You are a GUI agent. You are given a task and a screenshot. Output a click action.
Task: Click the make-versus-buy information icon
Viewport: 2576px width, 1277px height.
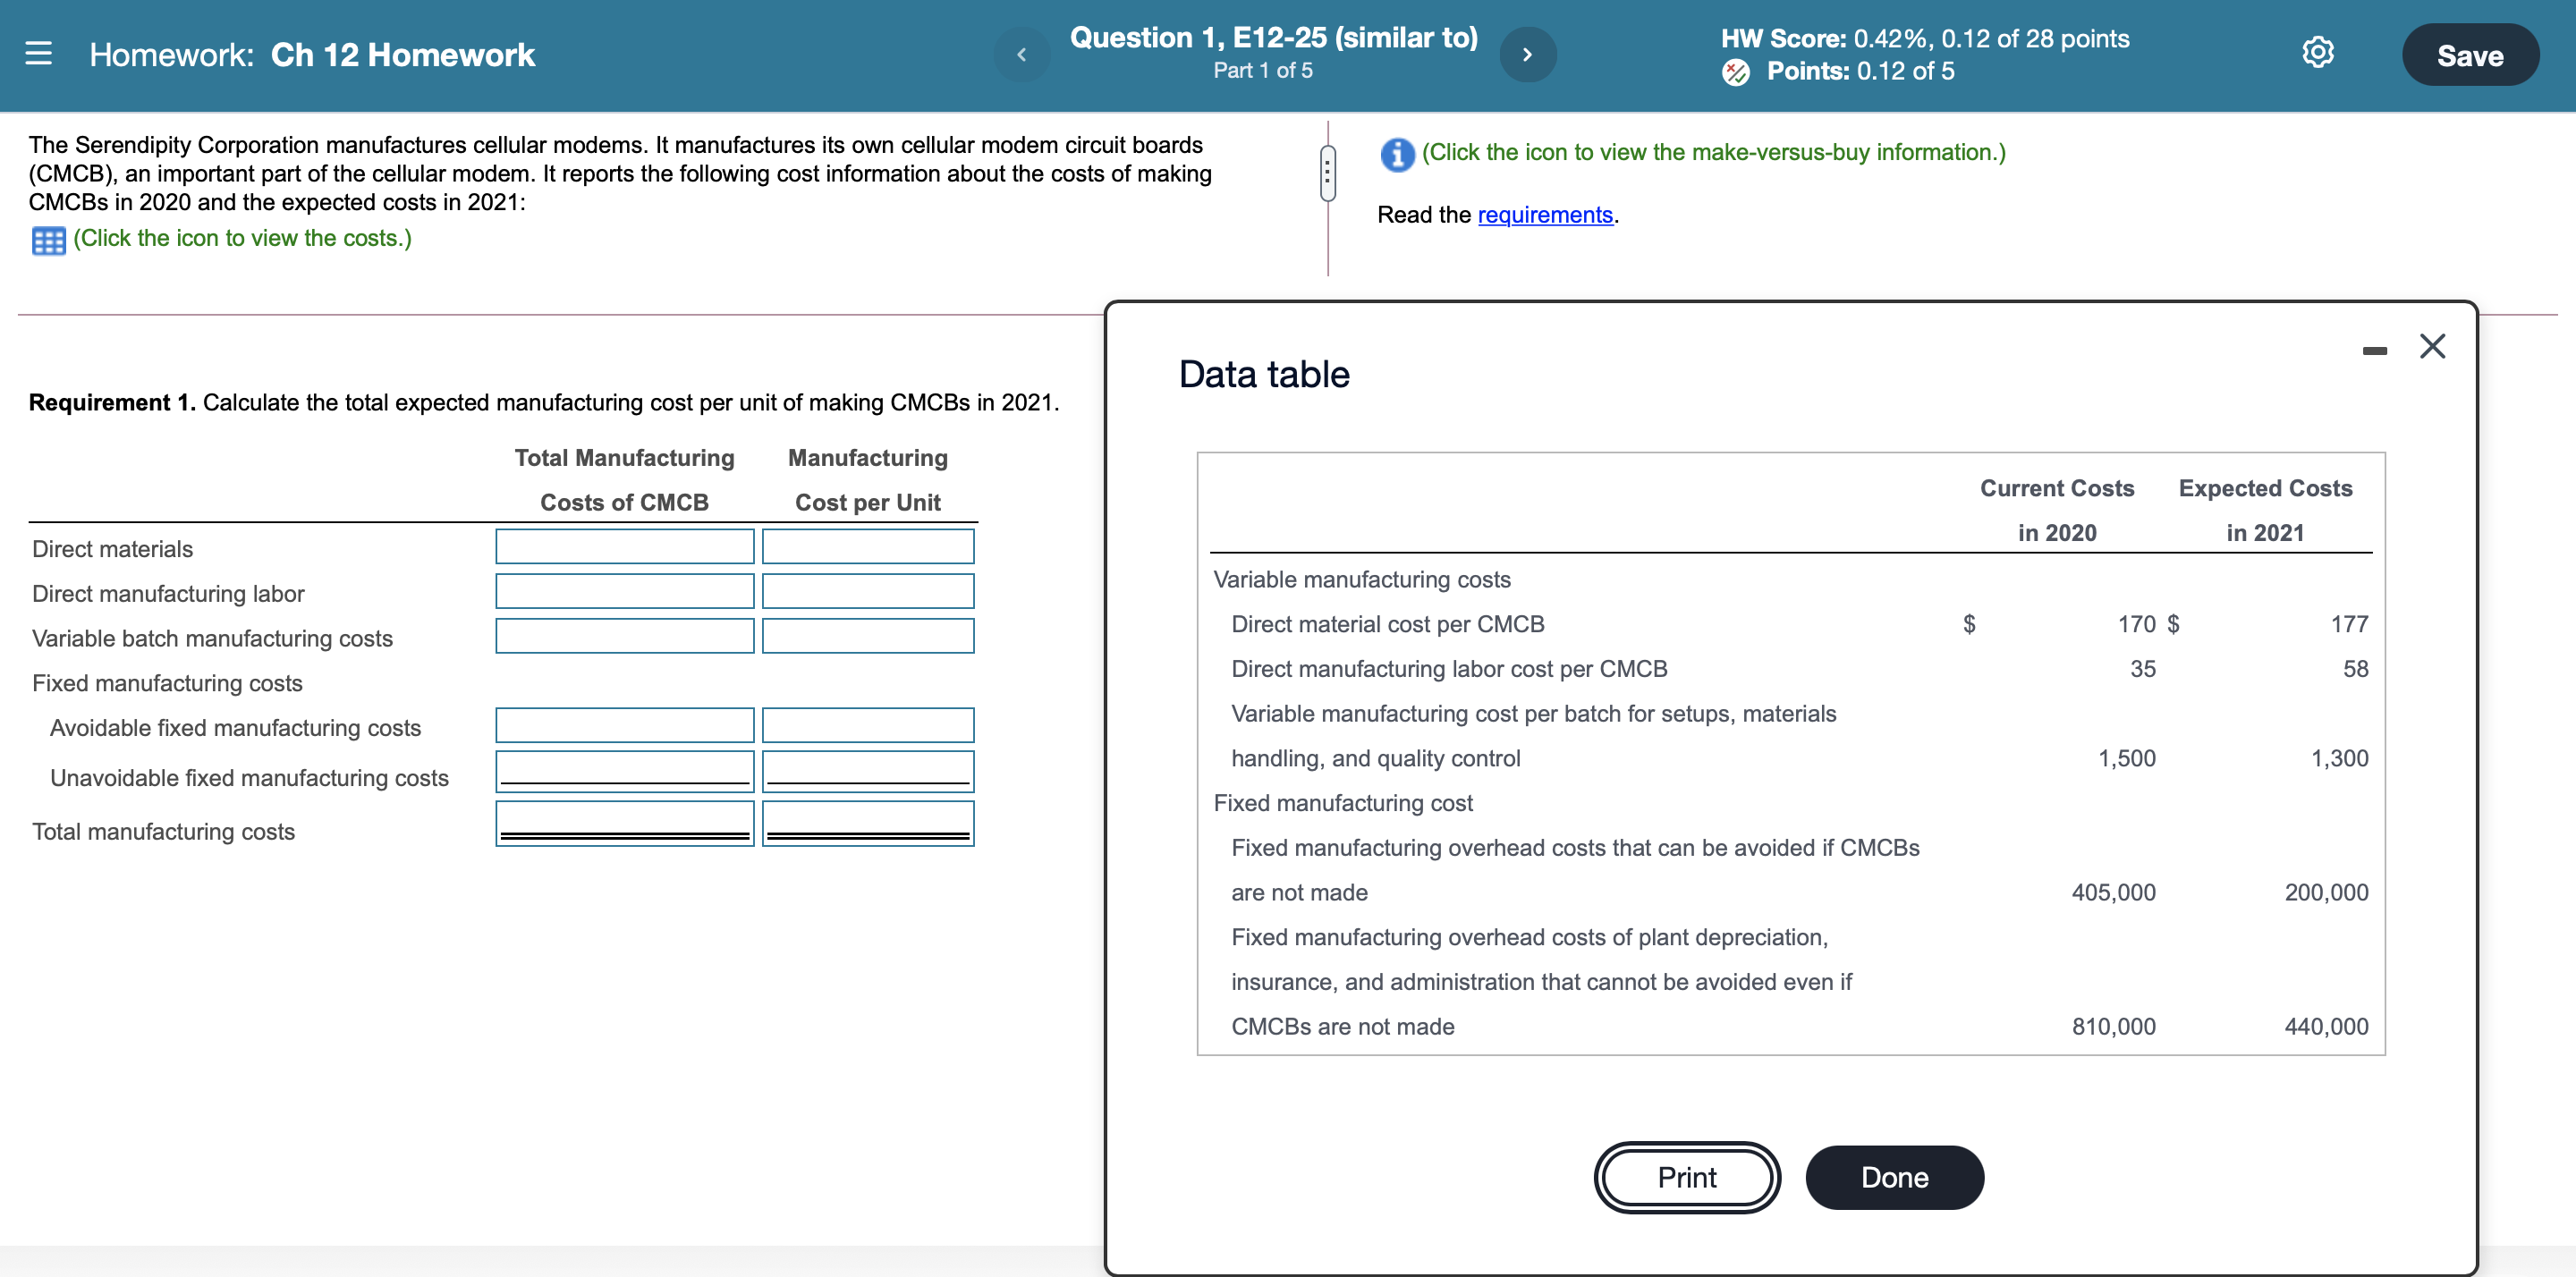click(x=1396, y=153)
